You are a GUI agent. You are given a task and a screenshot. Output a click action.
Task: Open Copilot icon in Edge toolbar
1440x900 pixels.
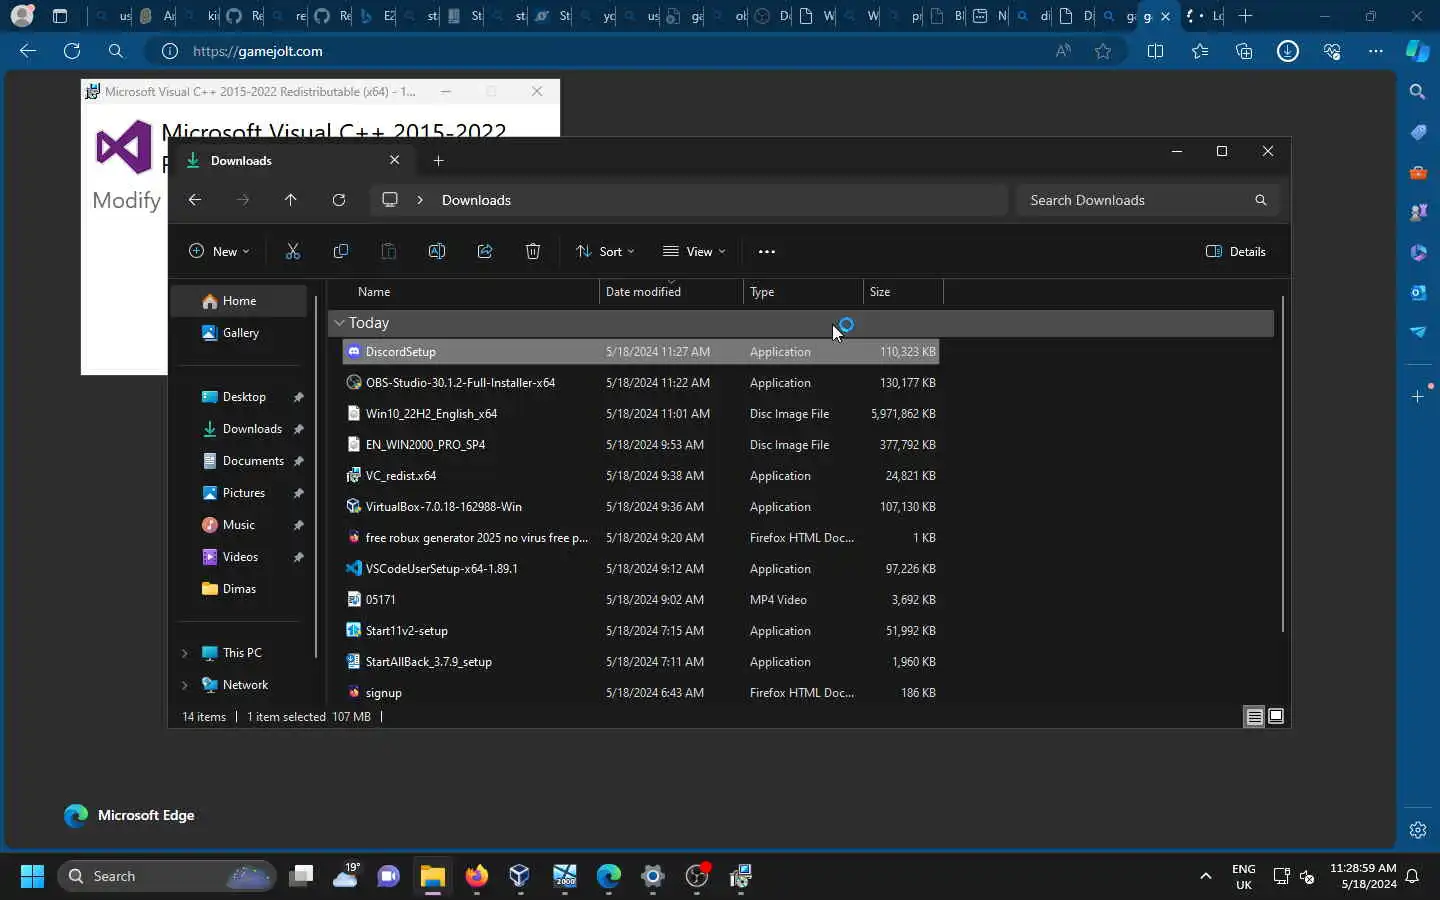click(x=1417, y=51)
